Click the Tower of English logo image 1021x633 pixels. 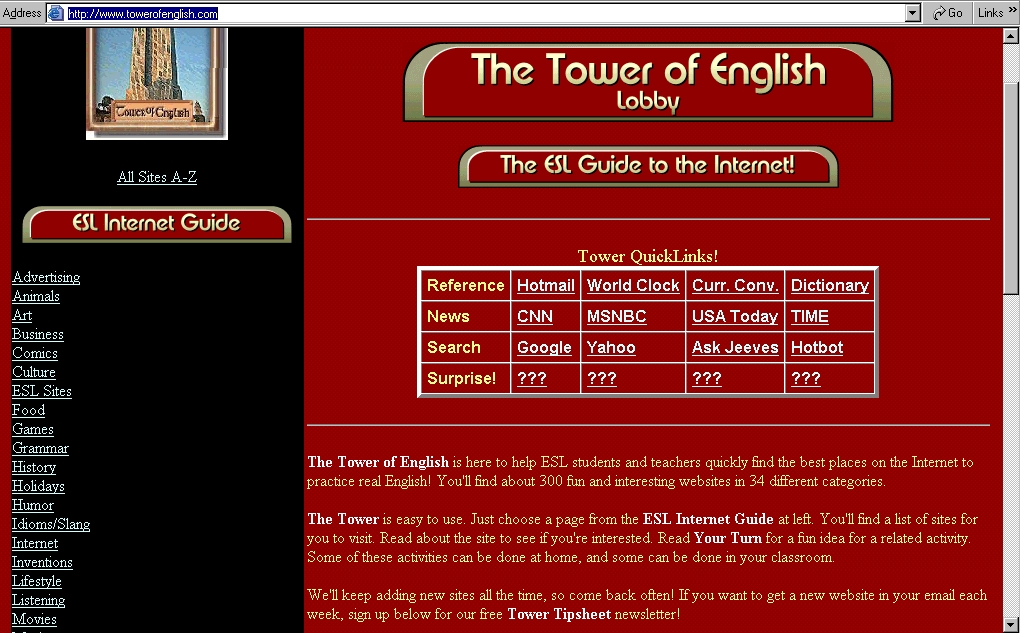[x=156, y=82]
